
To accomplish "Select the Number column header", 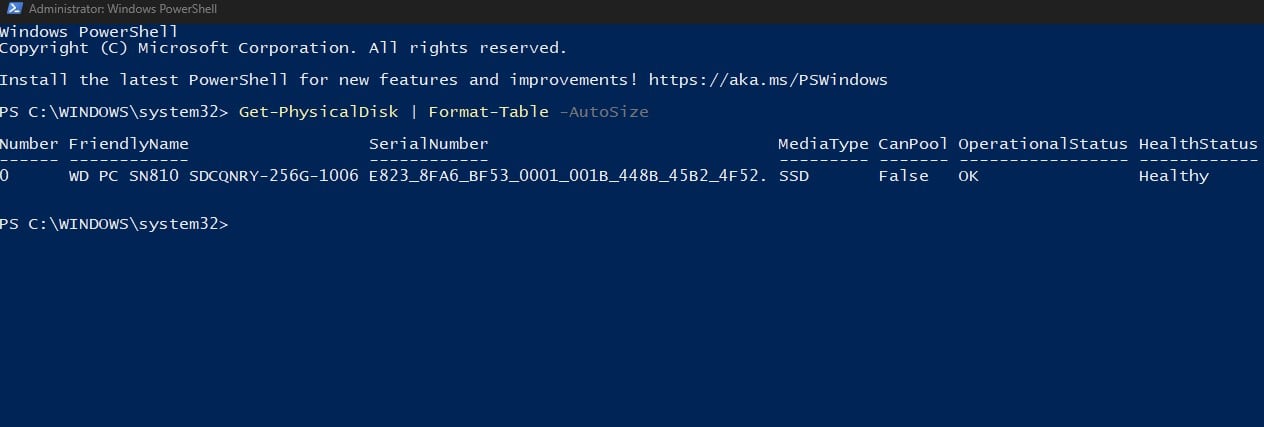I will click(x=29, y=144).
